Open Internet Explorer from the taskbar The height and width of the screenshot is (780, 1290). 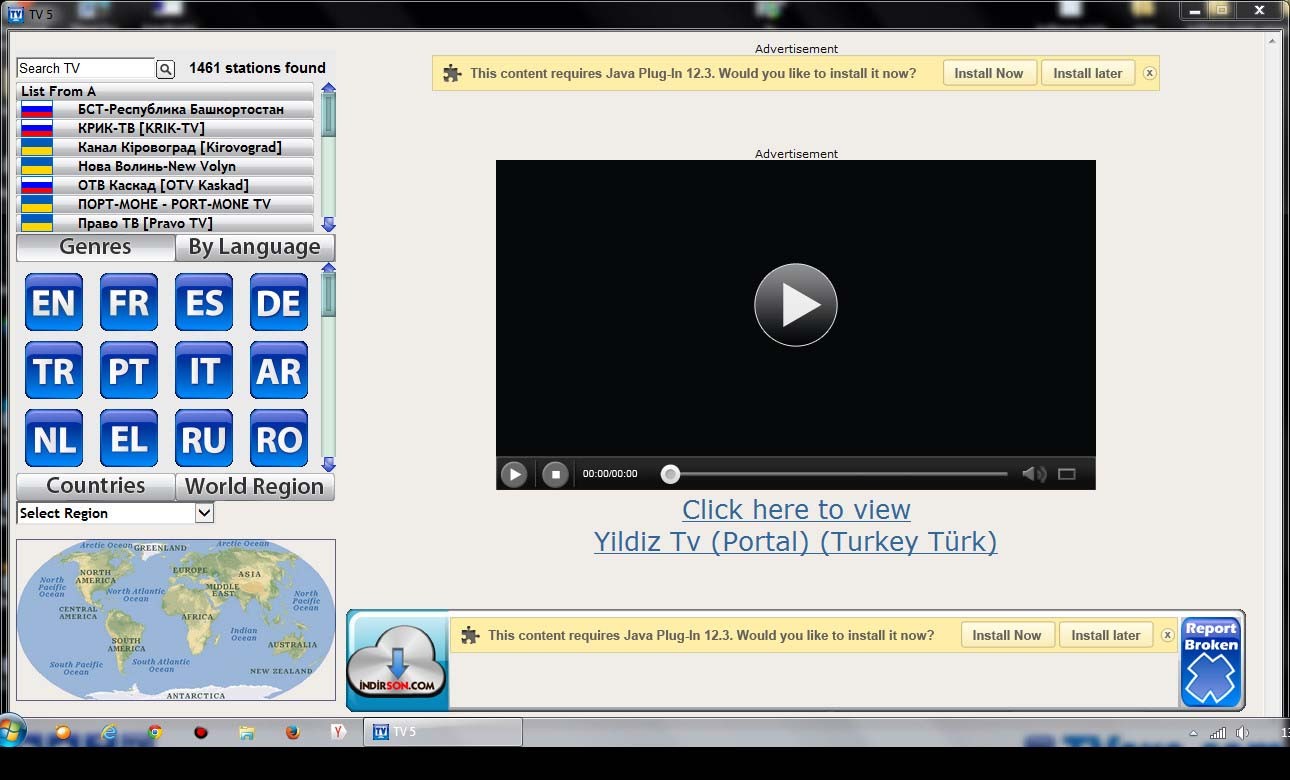pyautogui.click(x=109, y=732)
